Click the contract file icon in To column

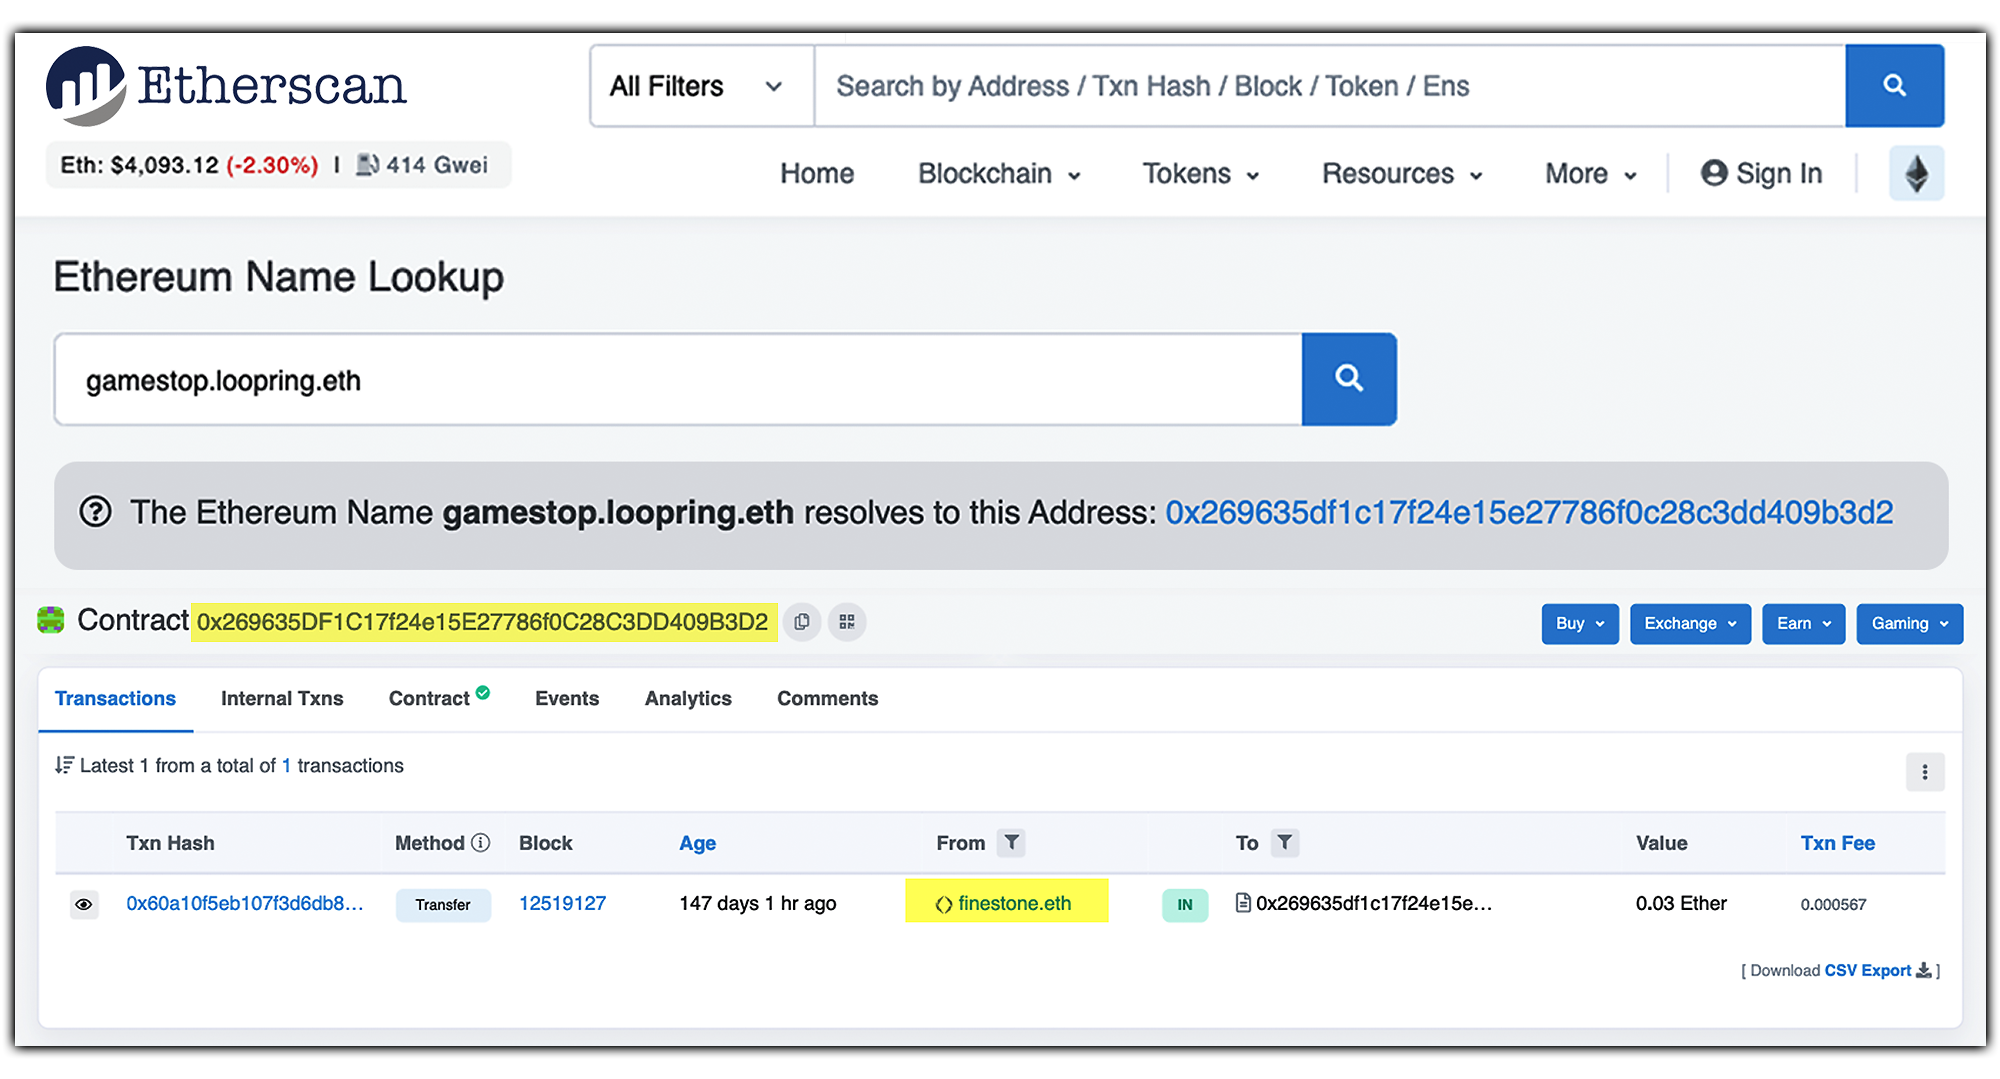(1243, 904)
